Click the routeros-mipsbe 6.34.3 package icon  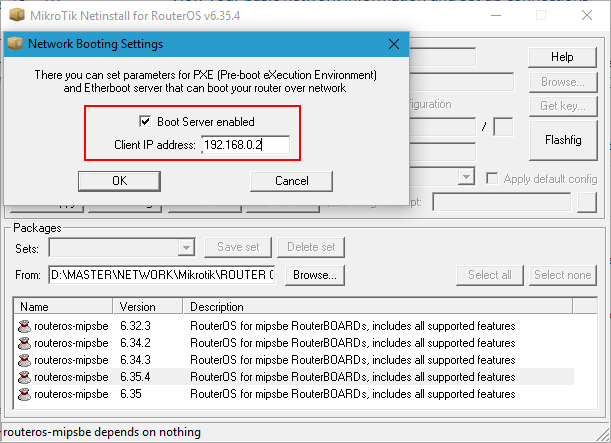pyautogui.click(x=24, y=360)
